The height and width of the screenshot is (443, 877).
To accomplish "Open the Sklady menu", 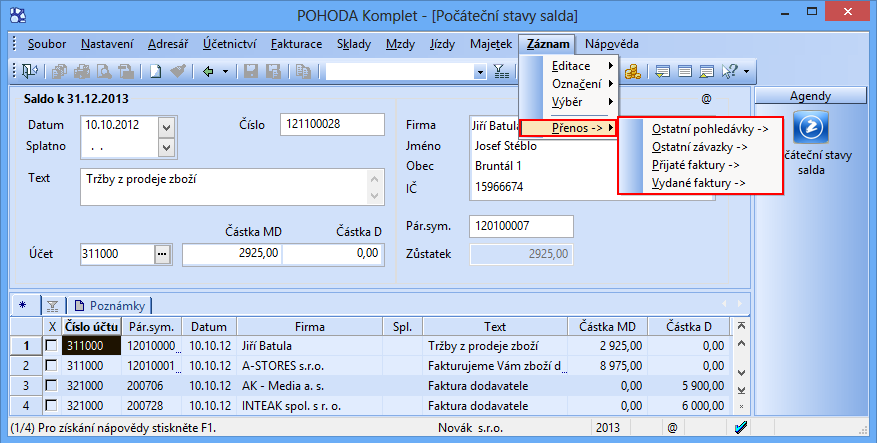I will click(x=354, y=44).
